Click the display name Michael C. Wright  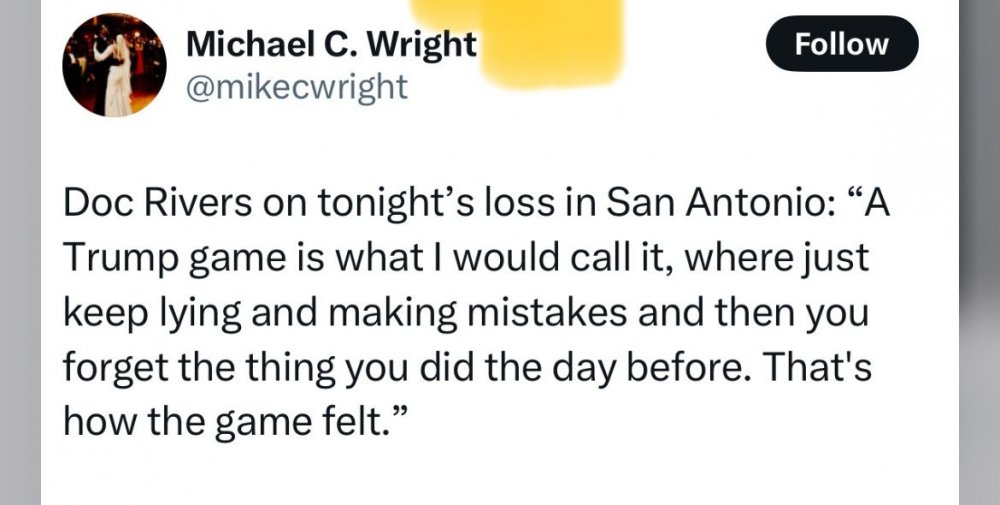click(x=331, y=44)
